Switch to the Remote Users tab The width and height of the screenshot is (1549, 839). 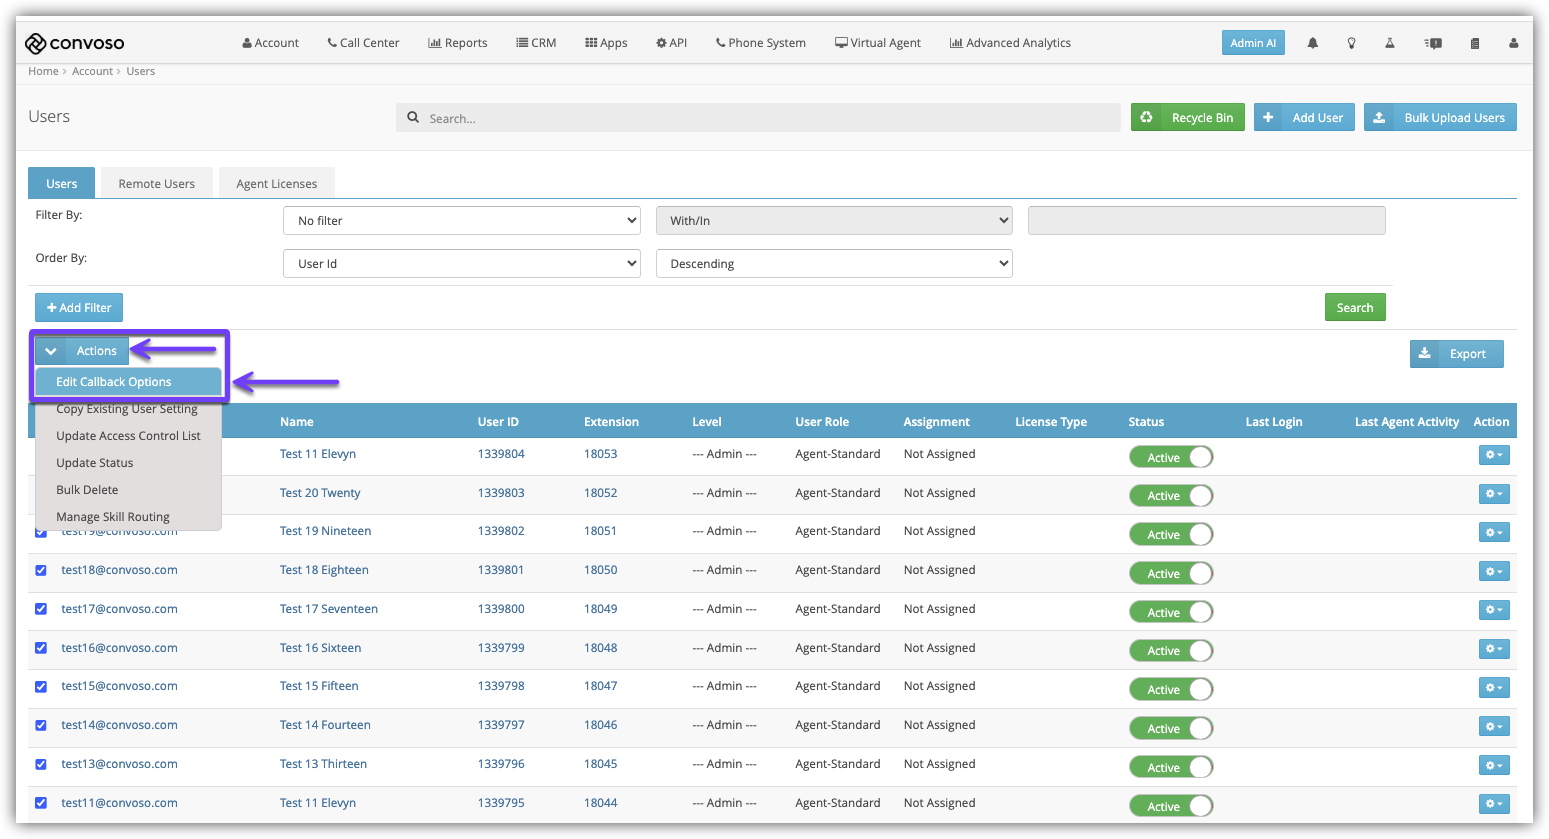157,184
